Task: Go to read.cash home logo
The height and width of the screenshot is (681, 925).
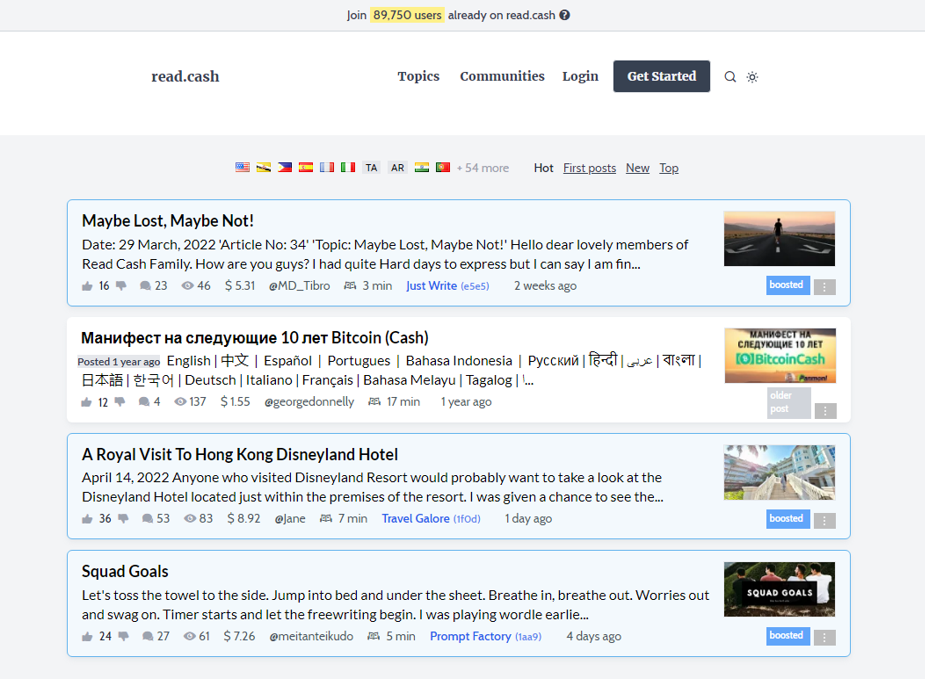Action: (185, 76)
